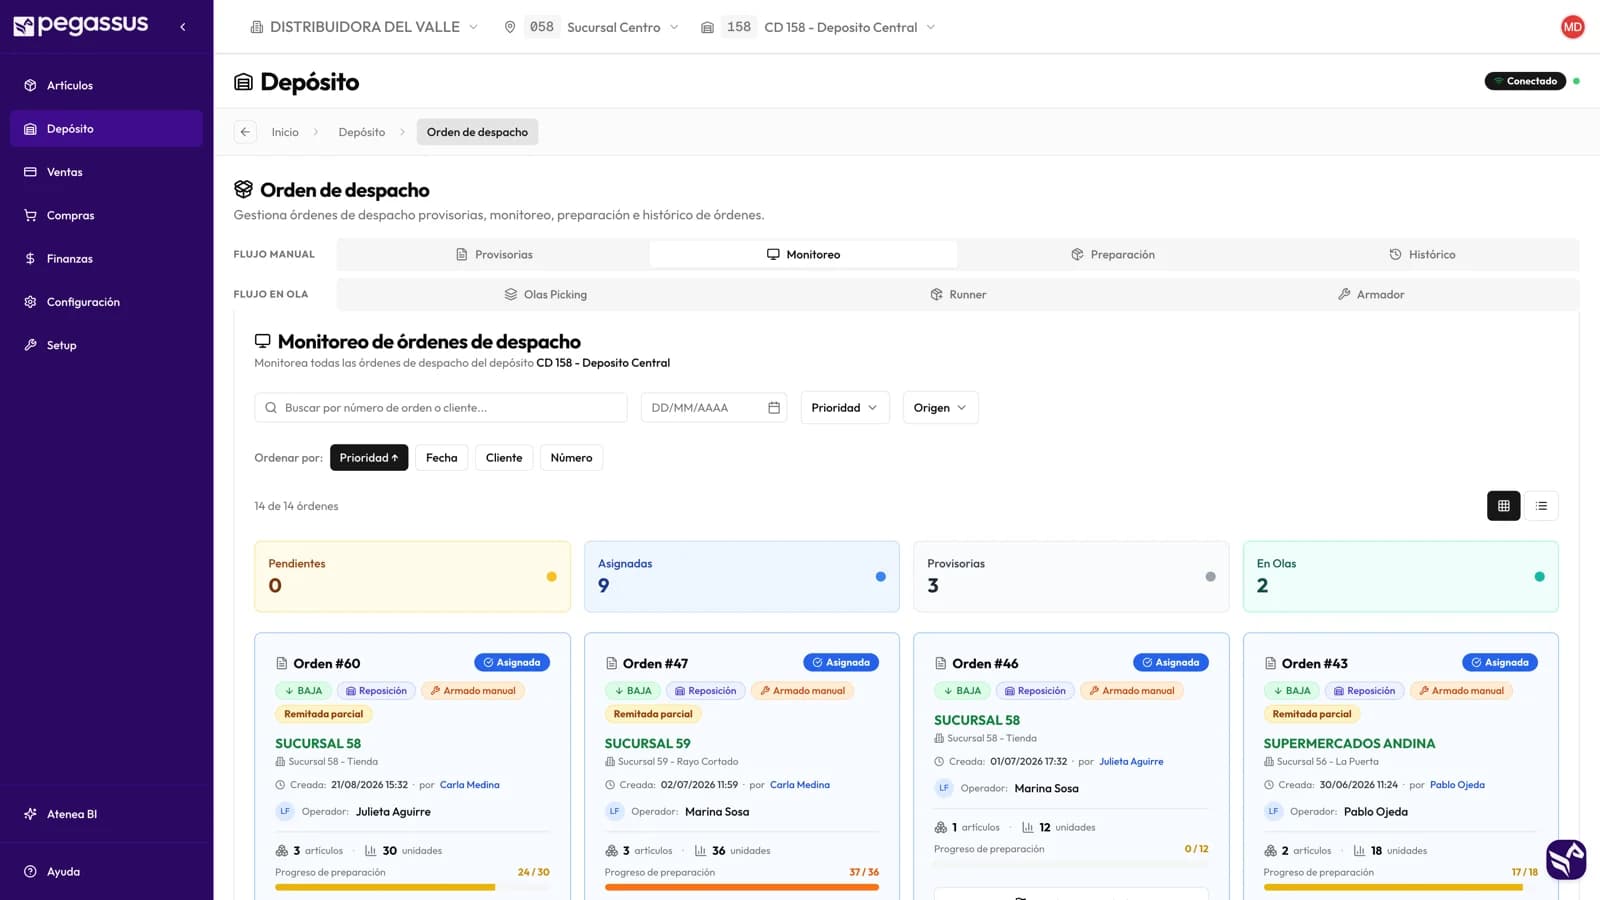Screen dimensions: 1600x900
Task: Expand the DISTRIBUIDORA DEL VALLE company dropdown
Action: (364, 27)
